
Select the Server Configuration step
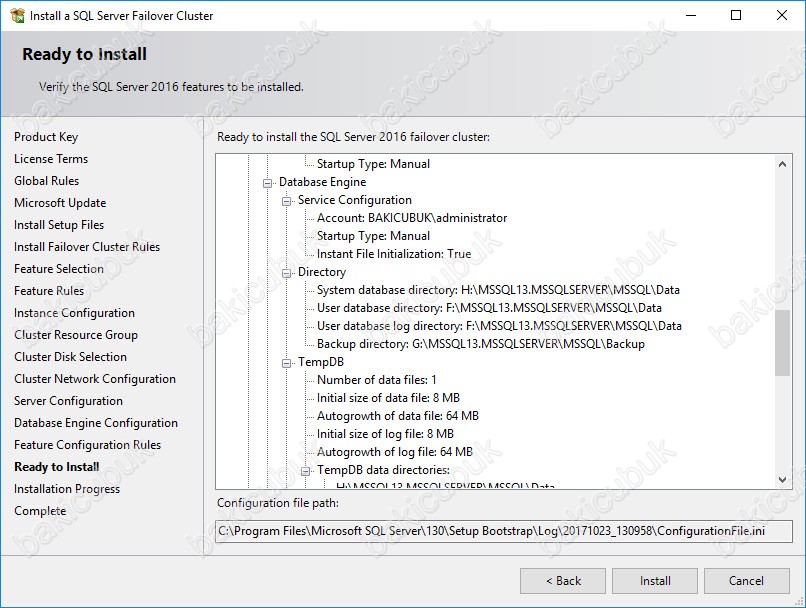click(x=68, y=401)
